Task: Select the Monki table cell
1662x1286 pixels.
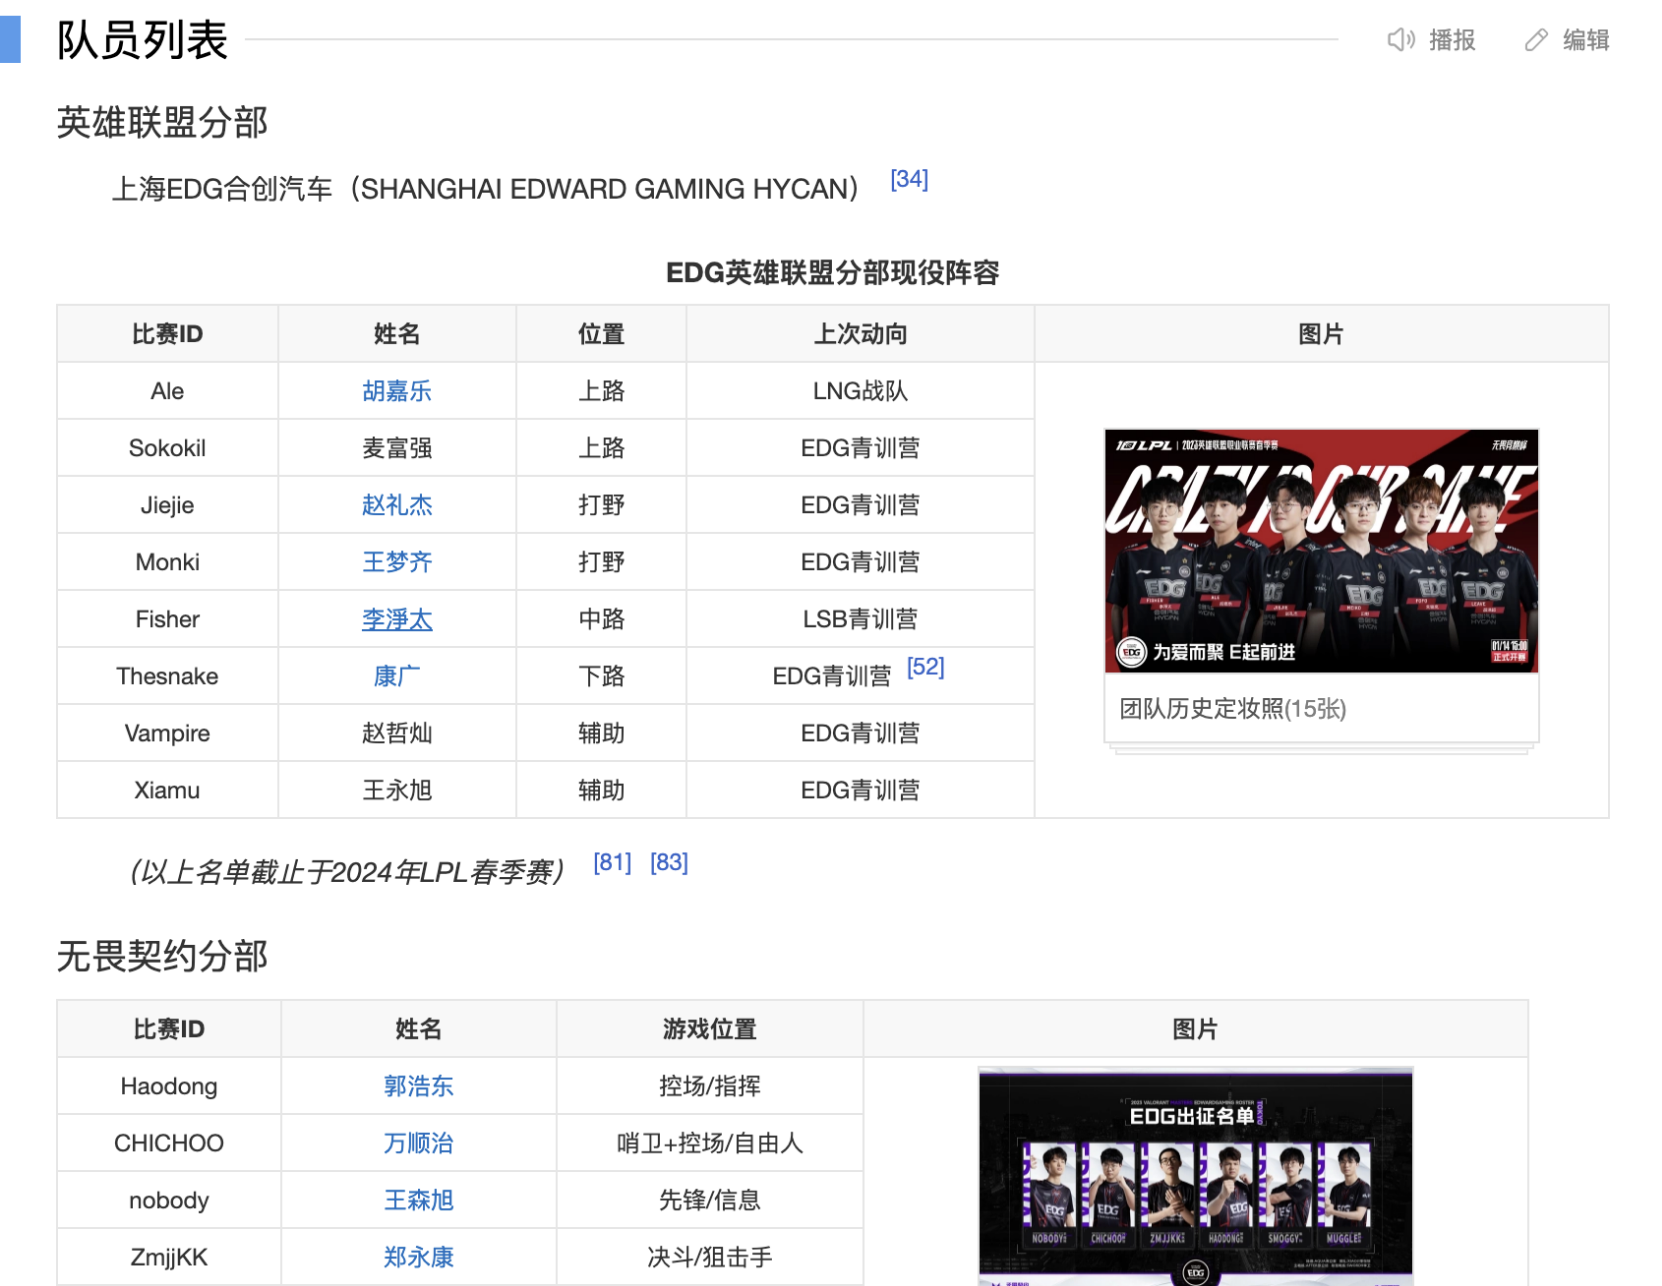Action: 167,562
